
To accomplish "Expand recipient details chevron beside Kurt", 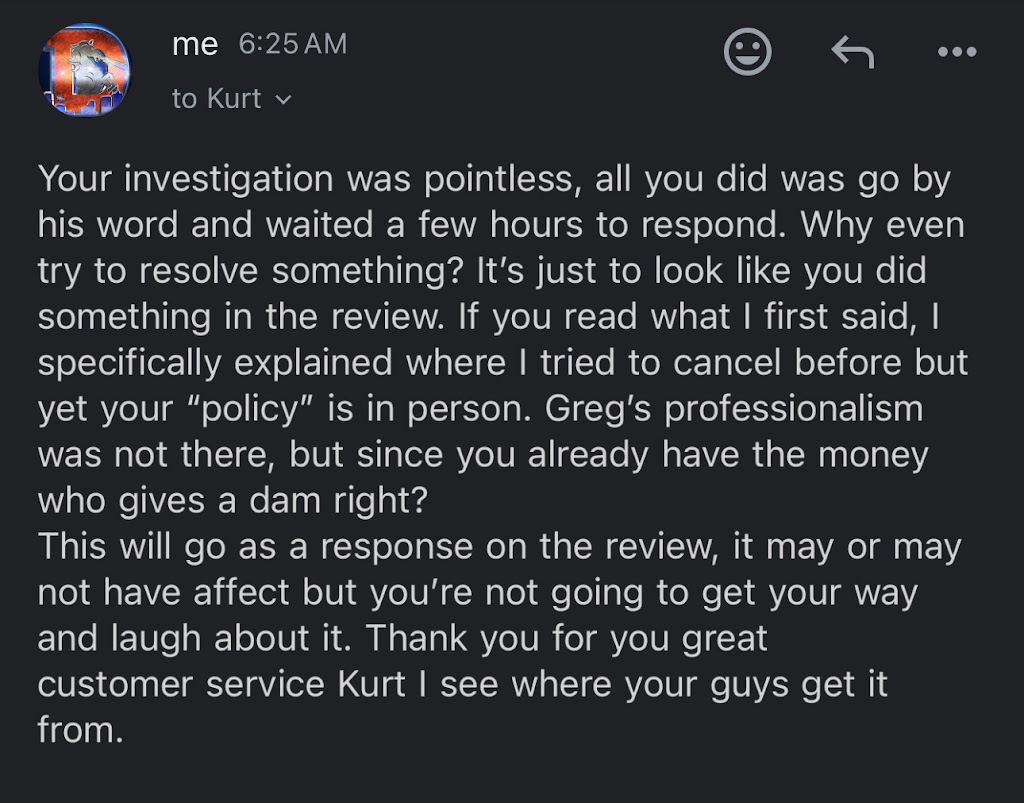I will [283, 100].
